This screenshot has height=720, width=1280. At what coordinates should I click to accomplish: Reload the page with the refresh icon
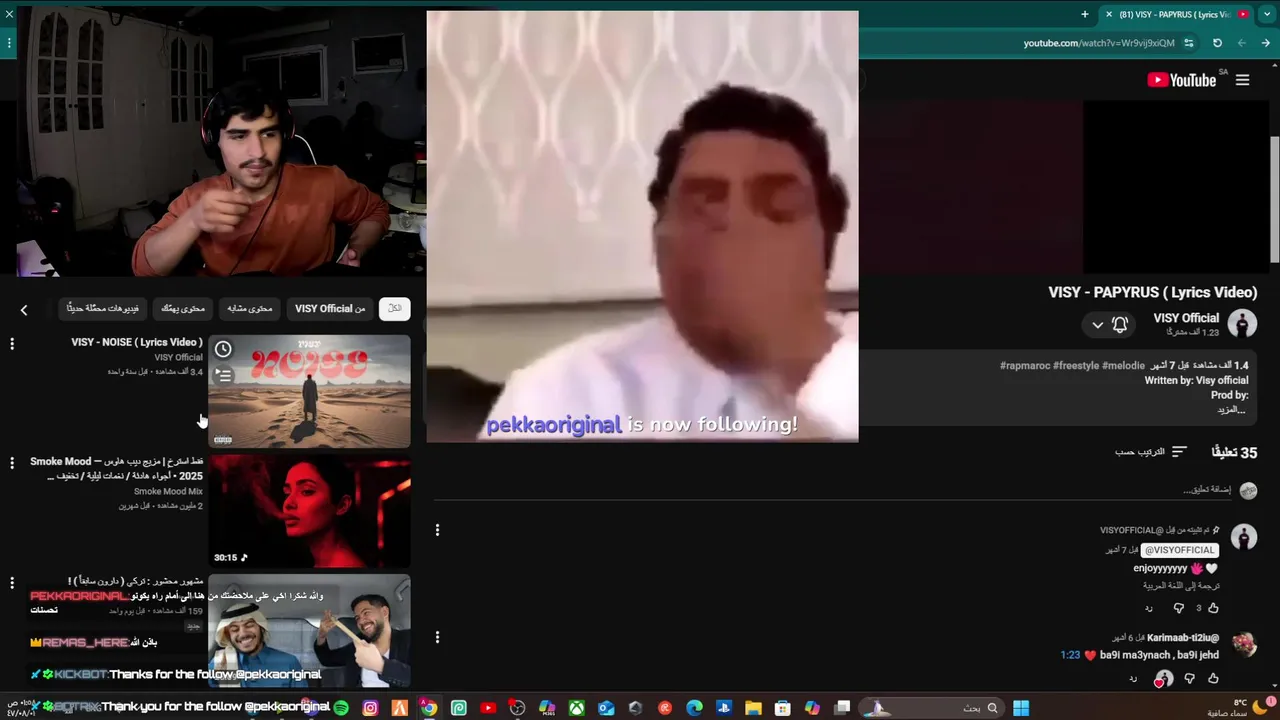[1217, 43]
